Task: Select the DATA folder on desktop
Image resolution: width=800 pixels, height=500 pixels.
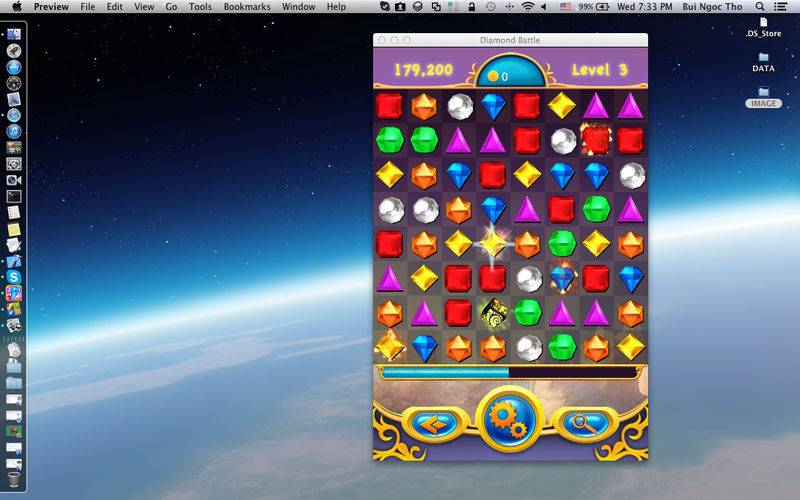Action: pyautogui.click(x=763, y=62)
